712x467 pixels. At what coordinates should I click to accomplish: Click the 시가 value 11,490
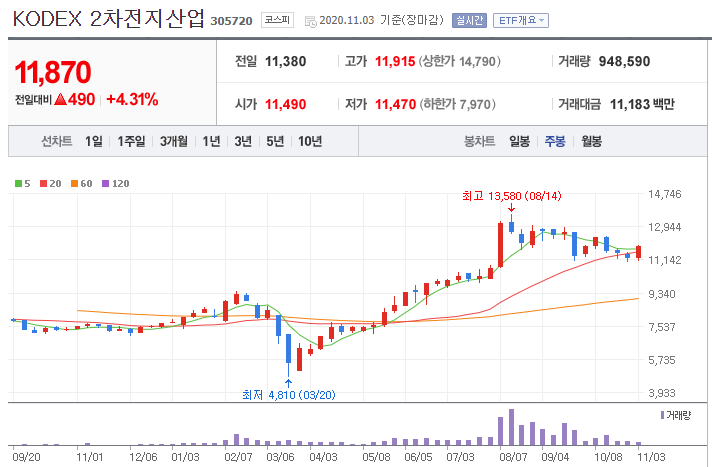tap(285, 104)
